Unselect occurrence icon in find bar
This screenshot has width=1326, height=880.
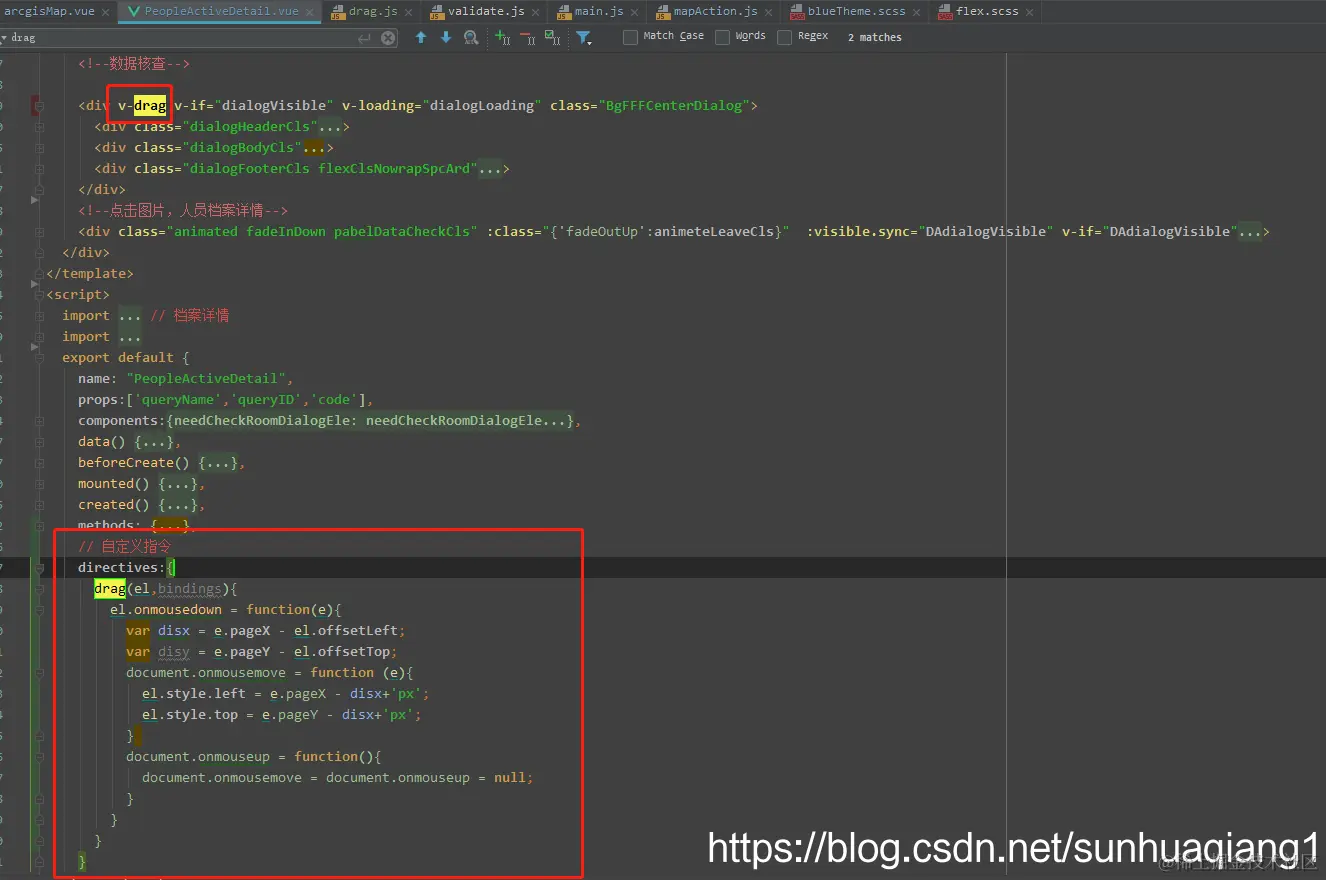528,37
